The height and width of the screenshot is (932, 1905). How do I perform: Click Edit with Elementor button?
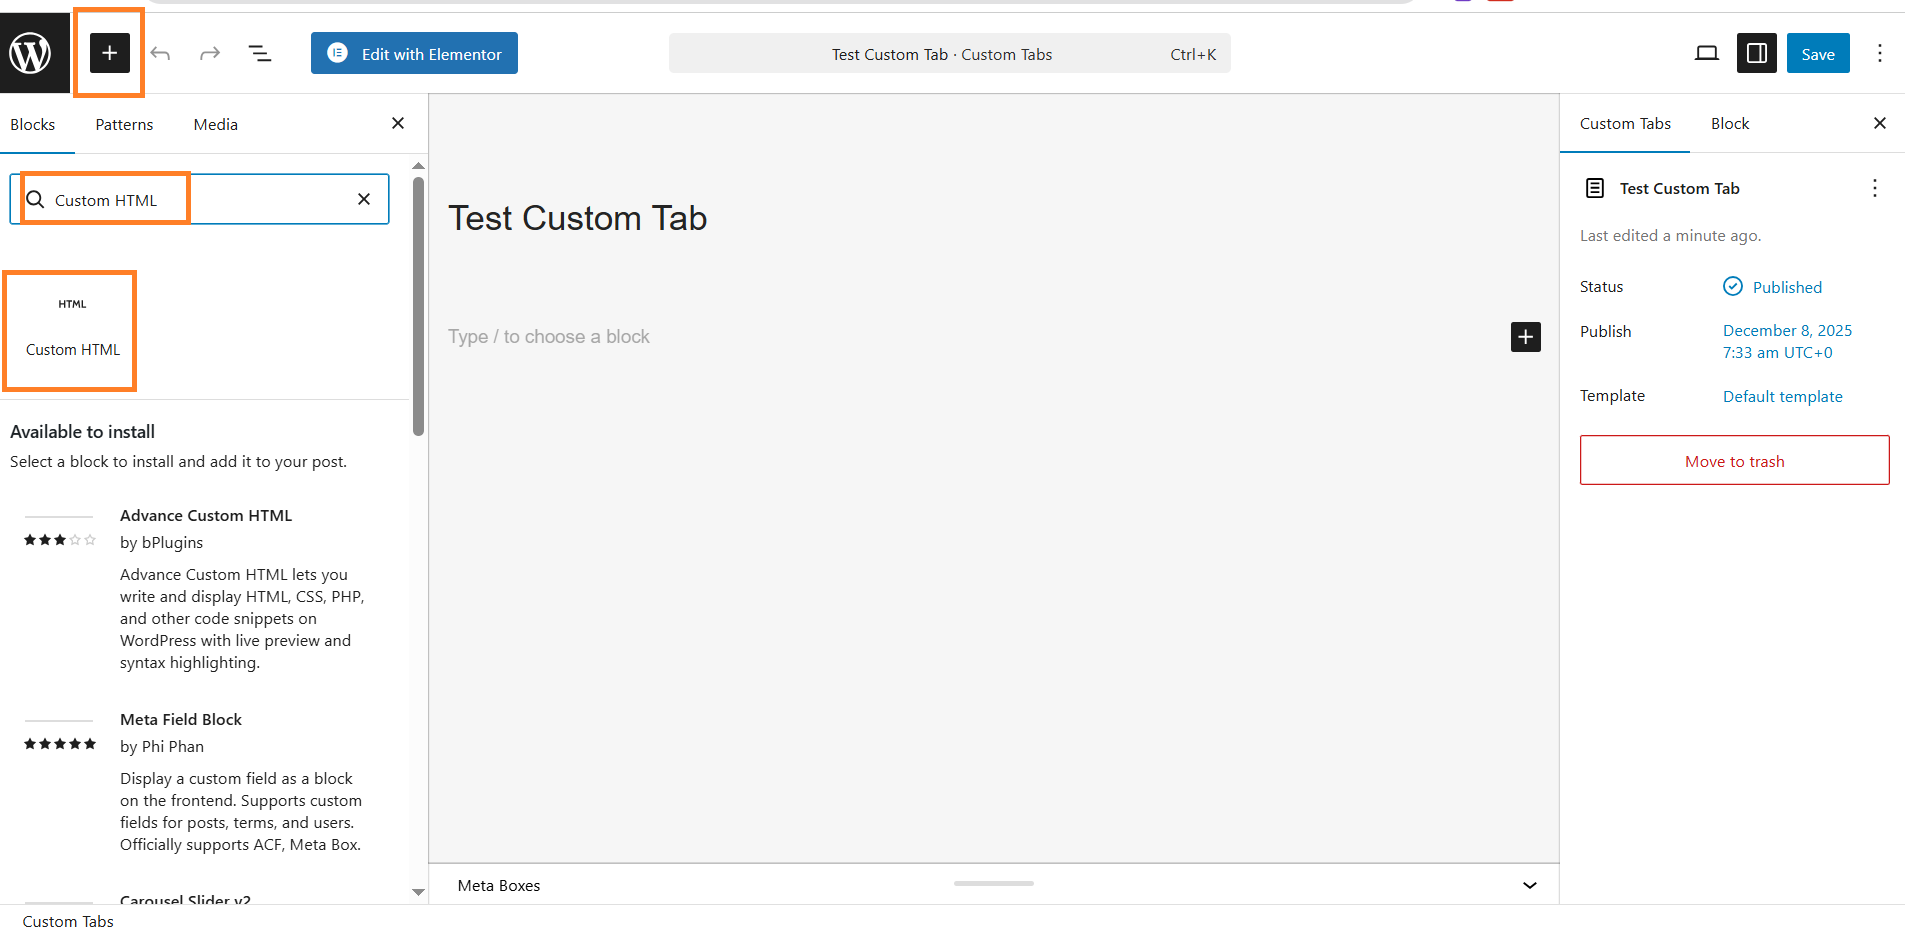point(414,53)
